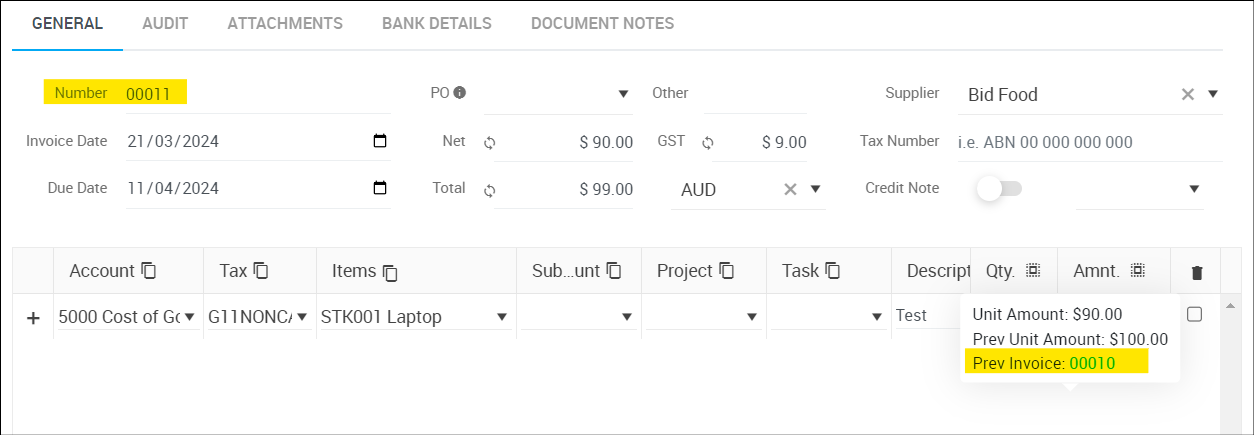This screenshot has height=435, width=1254.
Task: Toggle the Credit Note switch
Action: pyautogui.click(x=999, y=188)
